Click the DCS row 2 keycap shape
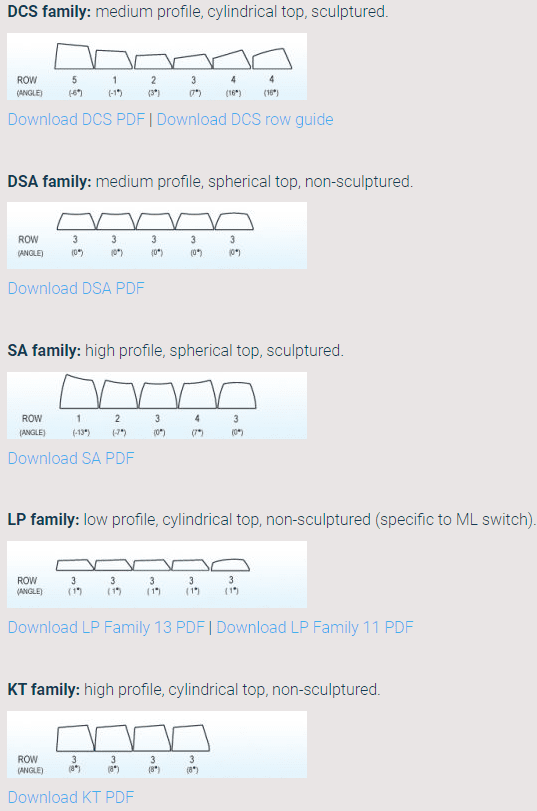537x811 pixels. click(x=153, y=62)
